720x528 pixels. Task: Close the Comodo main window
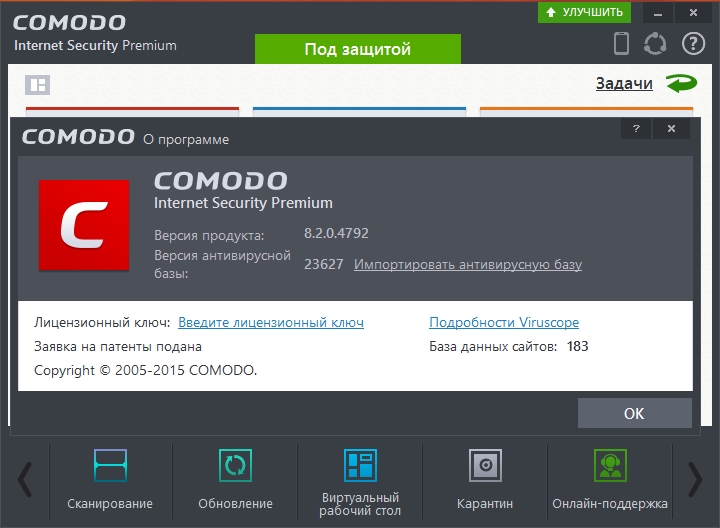(693, 13)
